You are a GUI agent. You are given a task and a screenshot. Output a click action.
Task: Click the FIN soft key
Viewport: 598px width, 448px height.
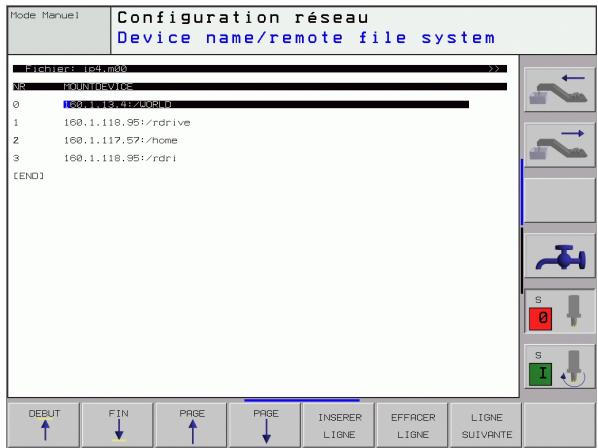tap(118, 425)
